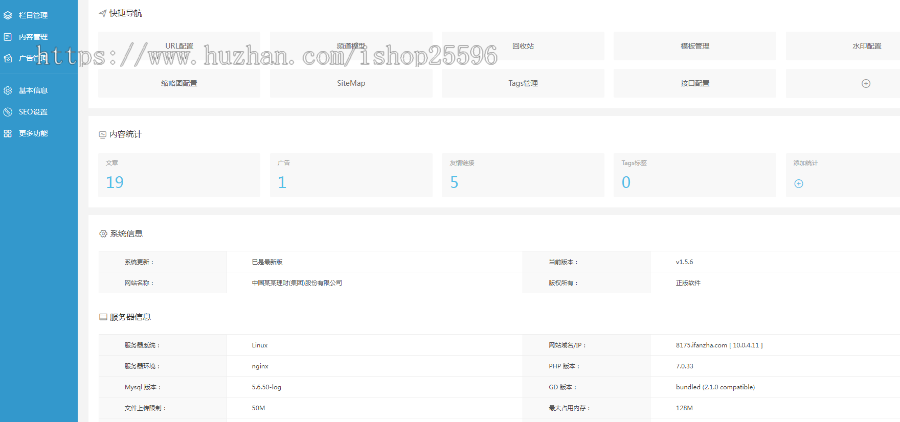Open 更多功能 in the sidebar
Screen dimensions: 900x422
click(33, 133)
